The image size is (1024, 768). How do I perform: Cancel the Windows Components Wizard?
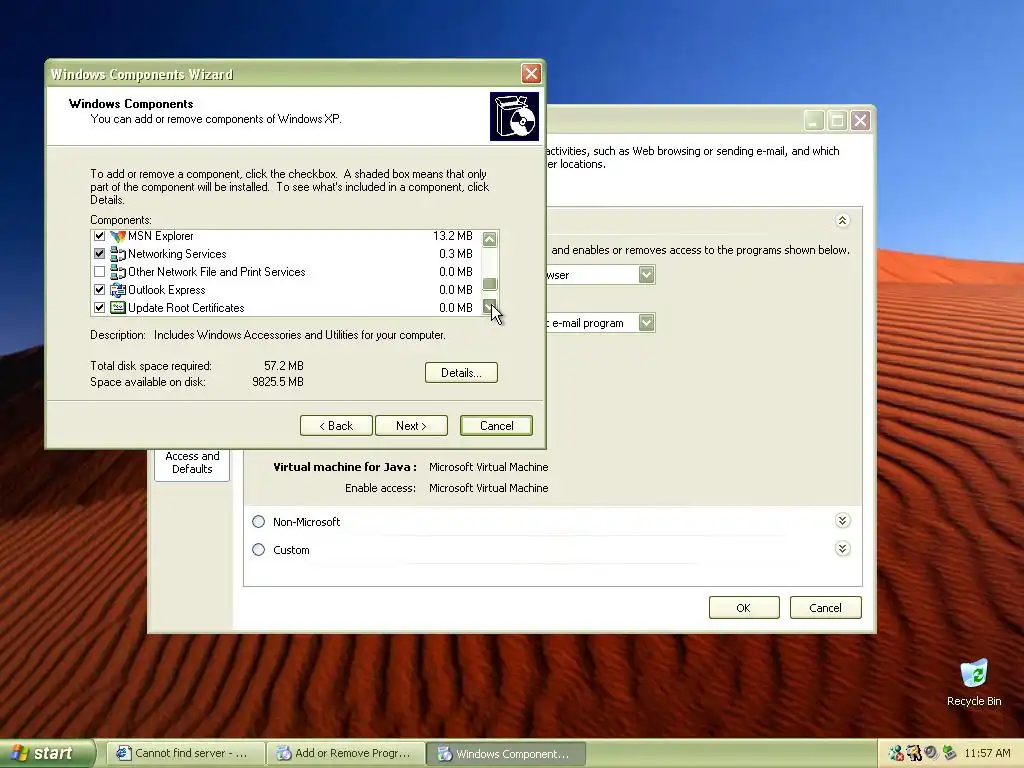(496, 426)
